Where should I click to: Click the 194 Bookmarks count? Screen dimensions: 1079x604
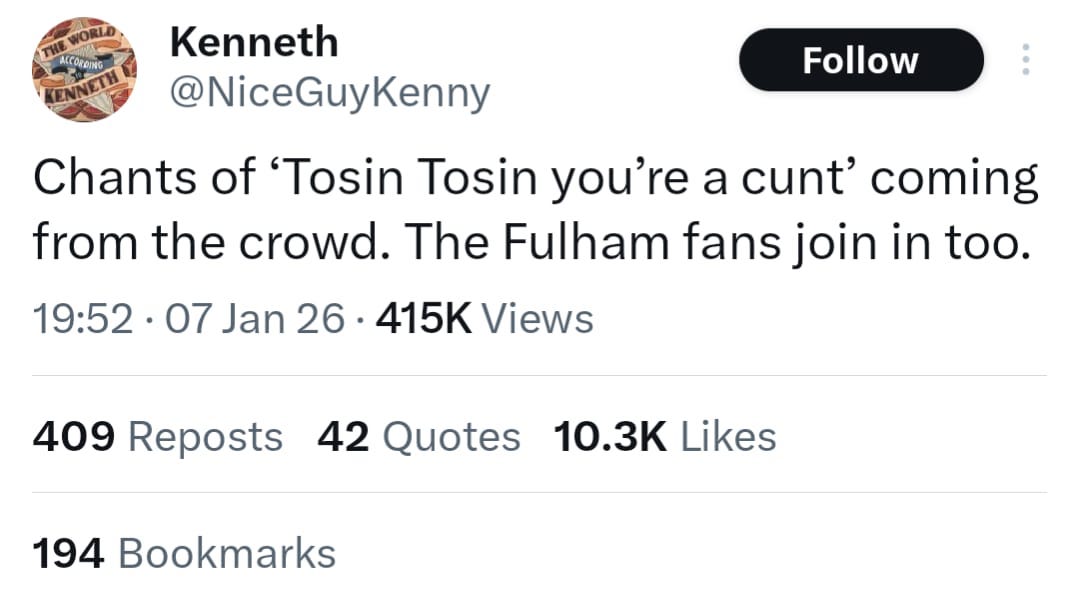click(x=184, y=553)
